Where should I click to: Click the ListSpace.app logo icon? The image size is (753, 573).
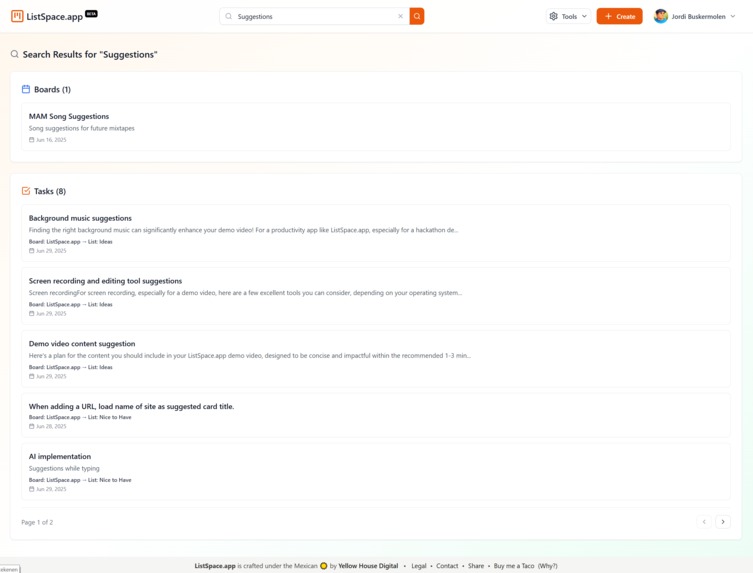pyautogui.click(x=17, y=16)
